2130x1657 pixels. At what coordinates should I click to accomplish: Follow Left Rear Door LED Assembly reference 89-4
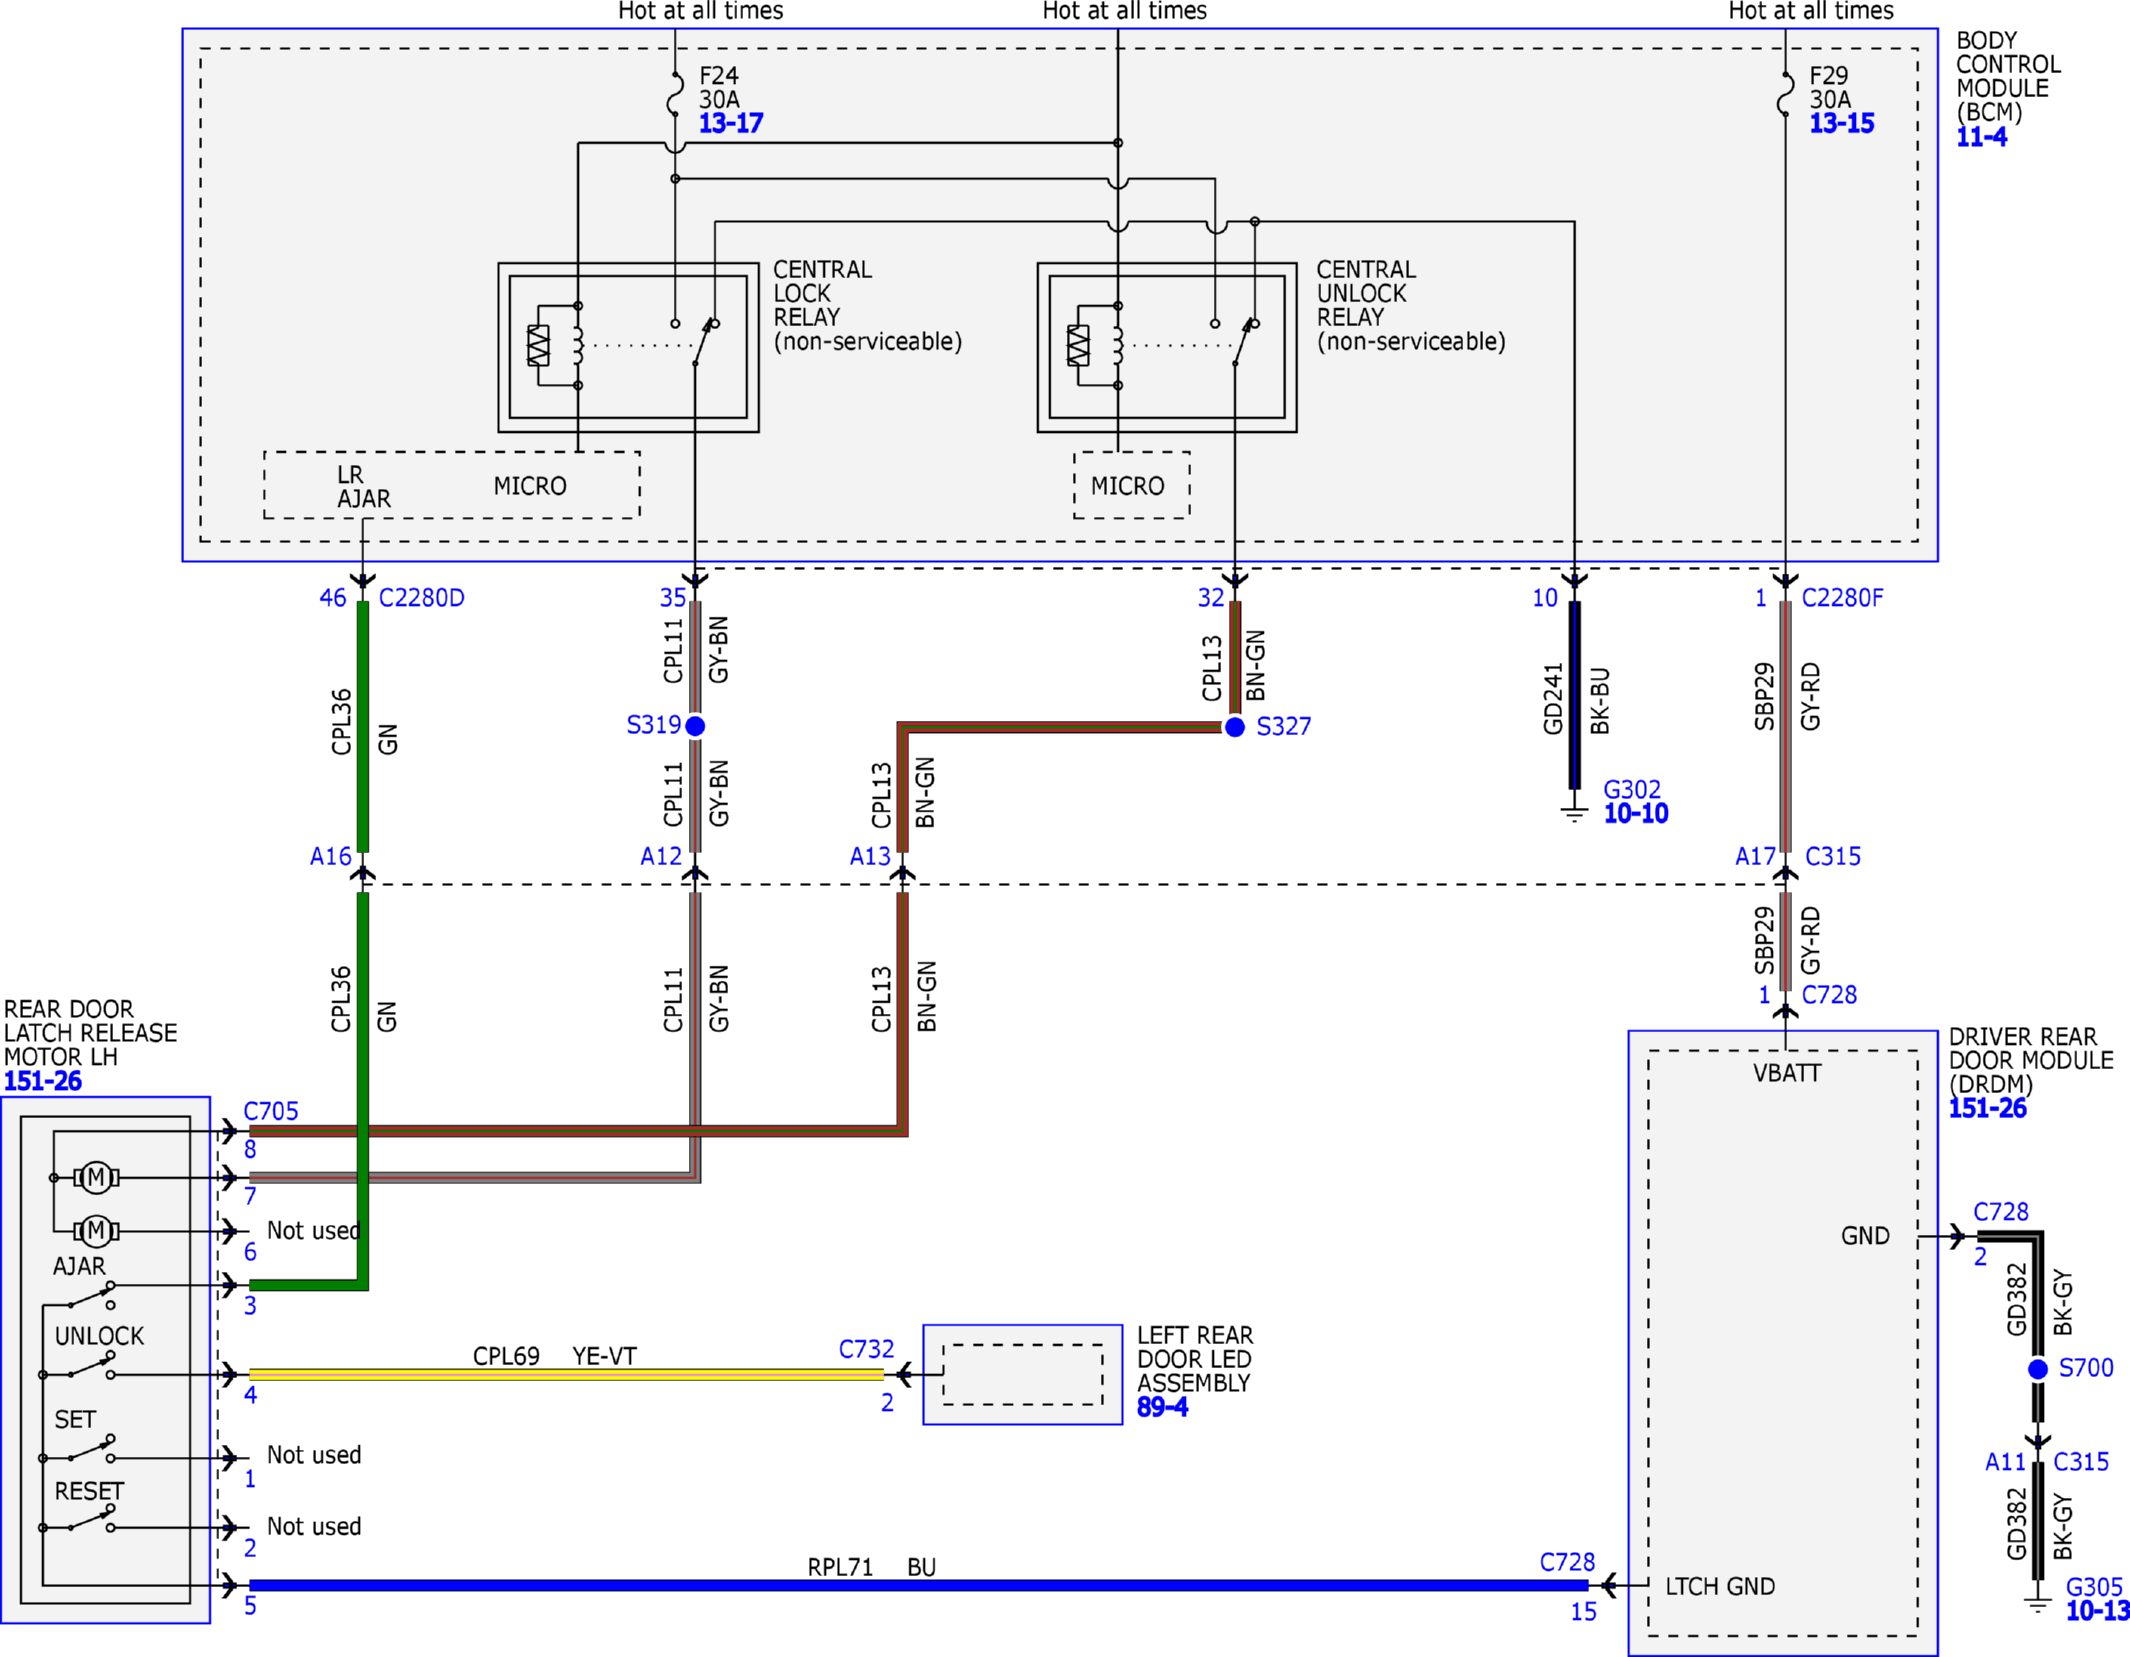coord(1162,1408)
